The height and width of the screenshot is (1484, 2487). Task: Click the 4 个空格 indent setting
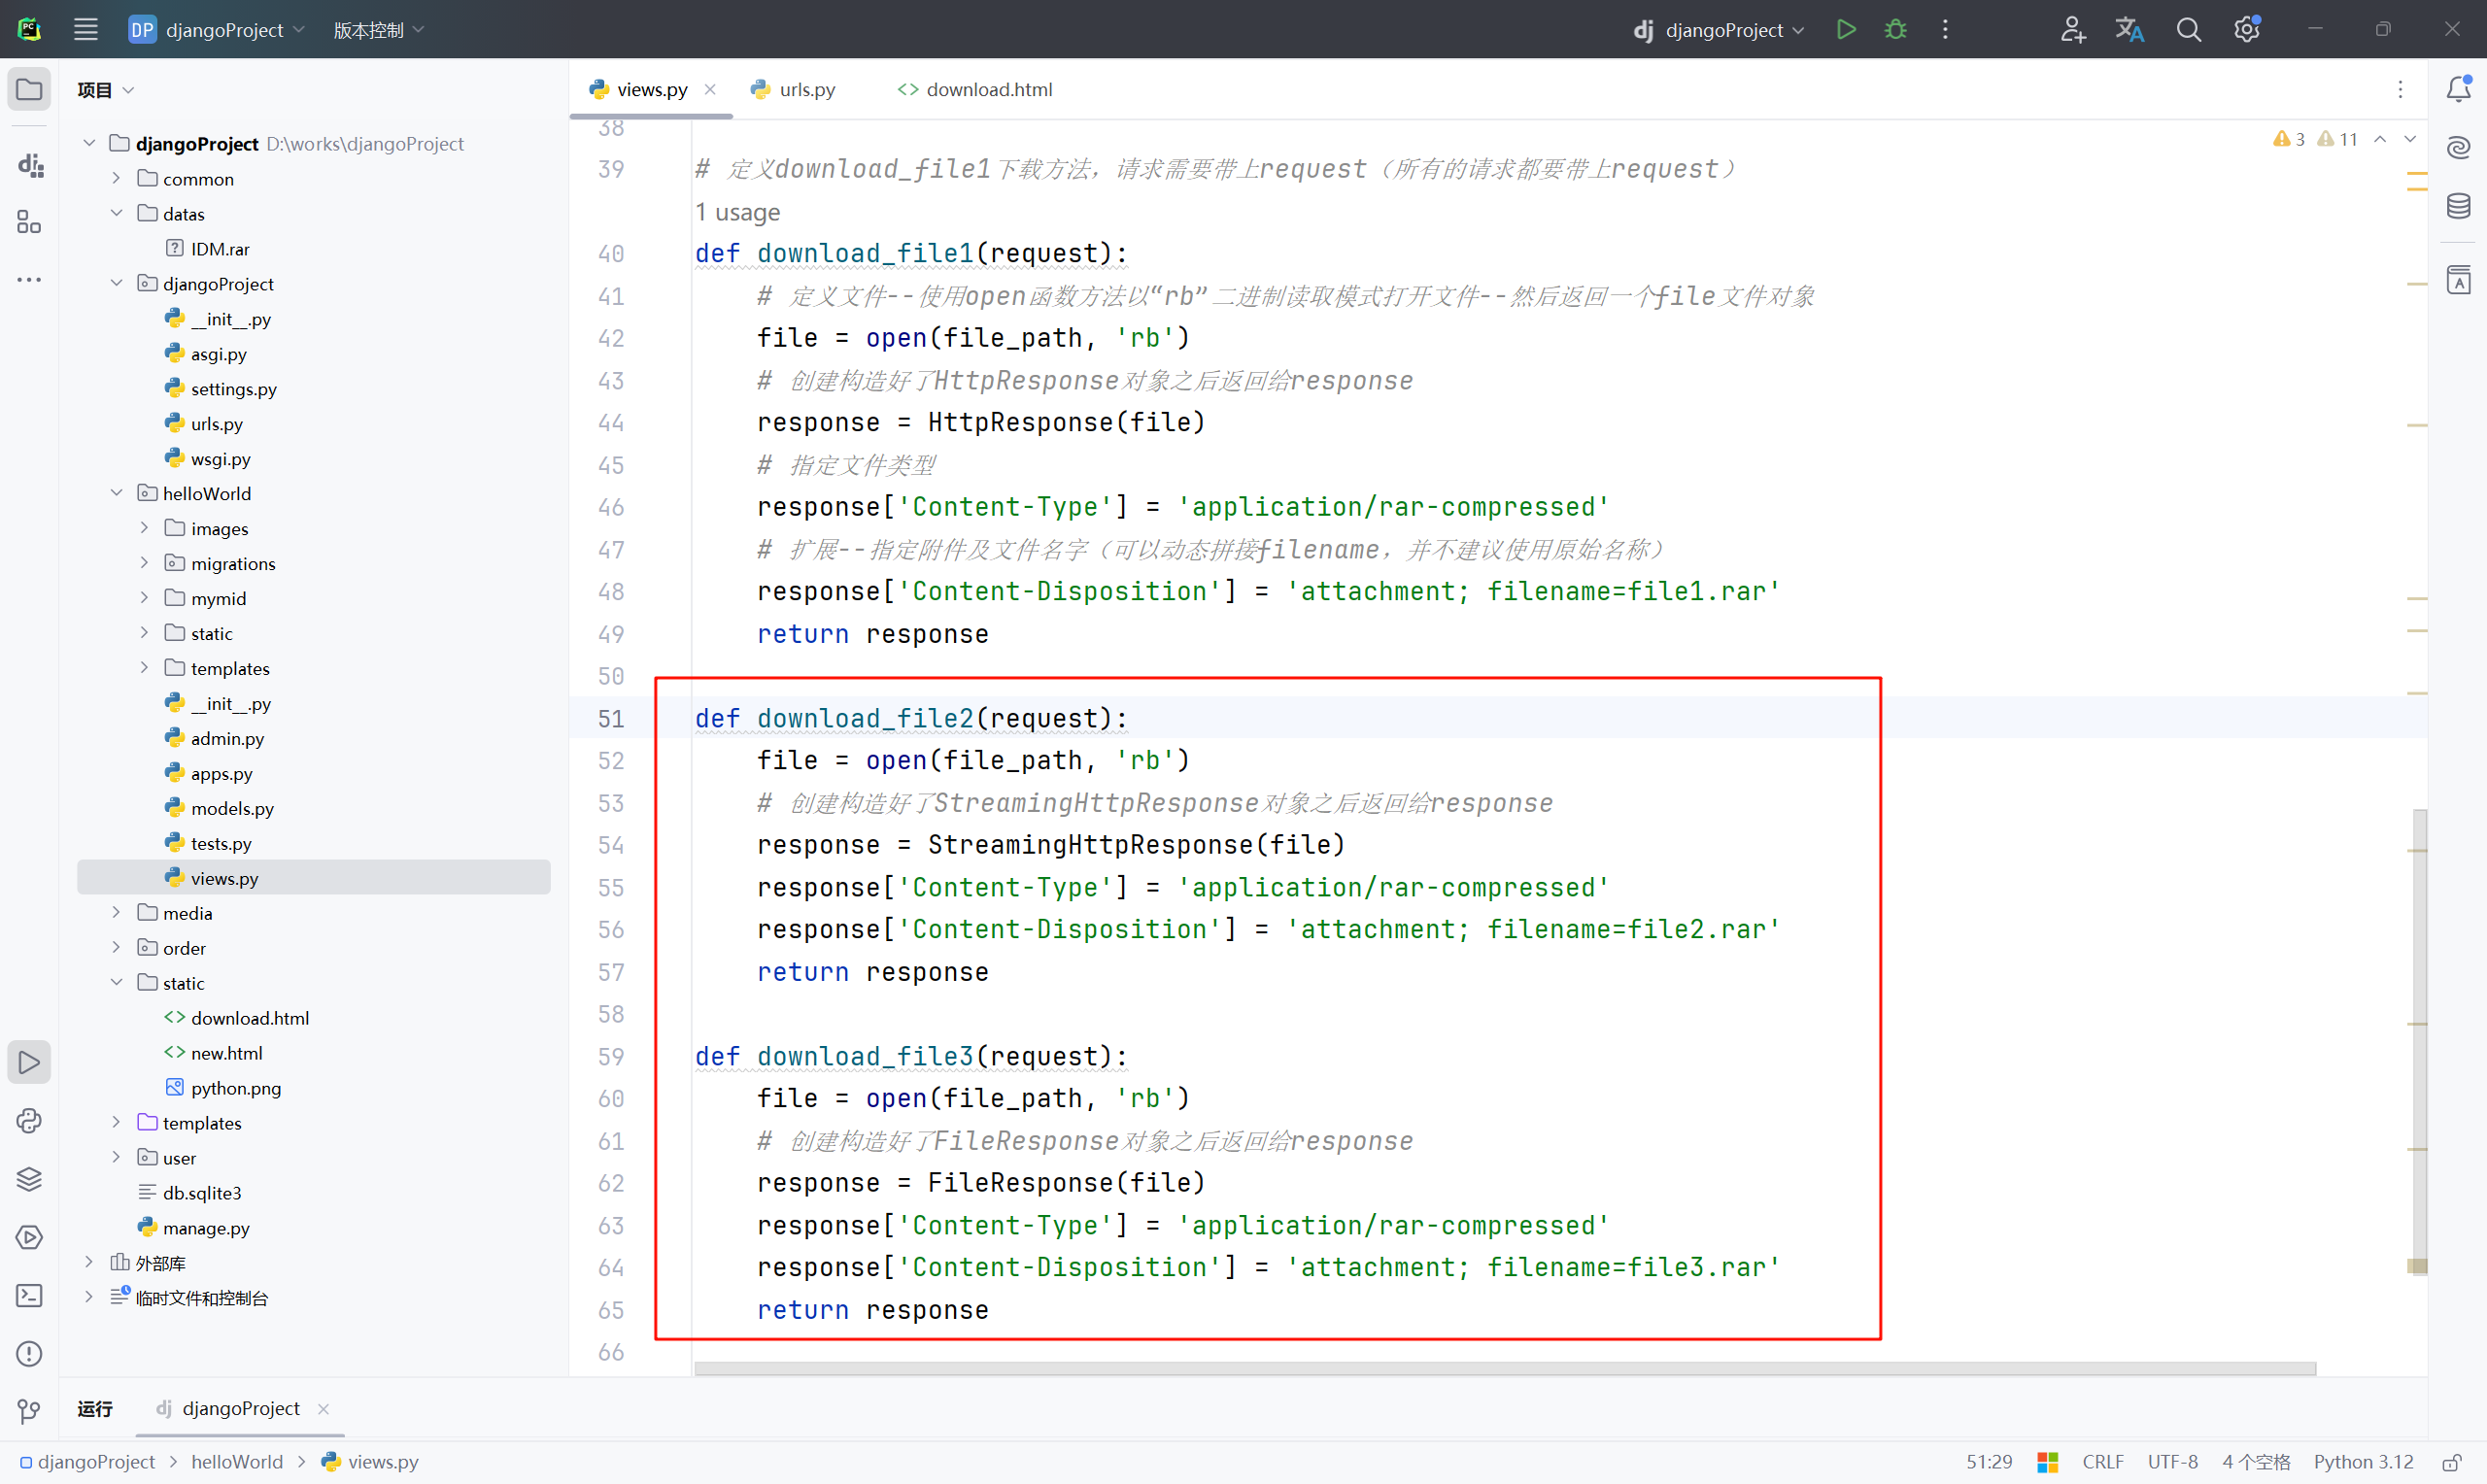pyautogui.click(x=2256, y=1462)
